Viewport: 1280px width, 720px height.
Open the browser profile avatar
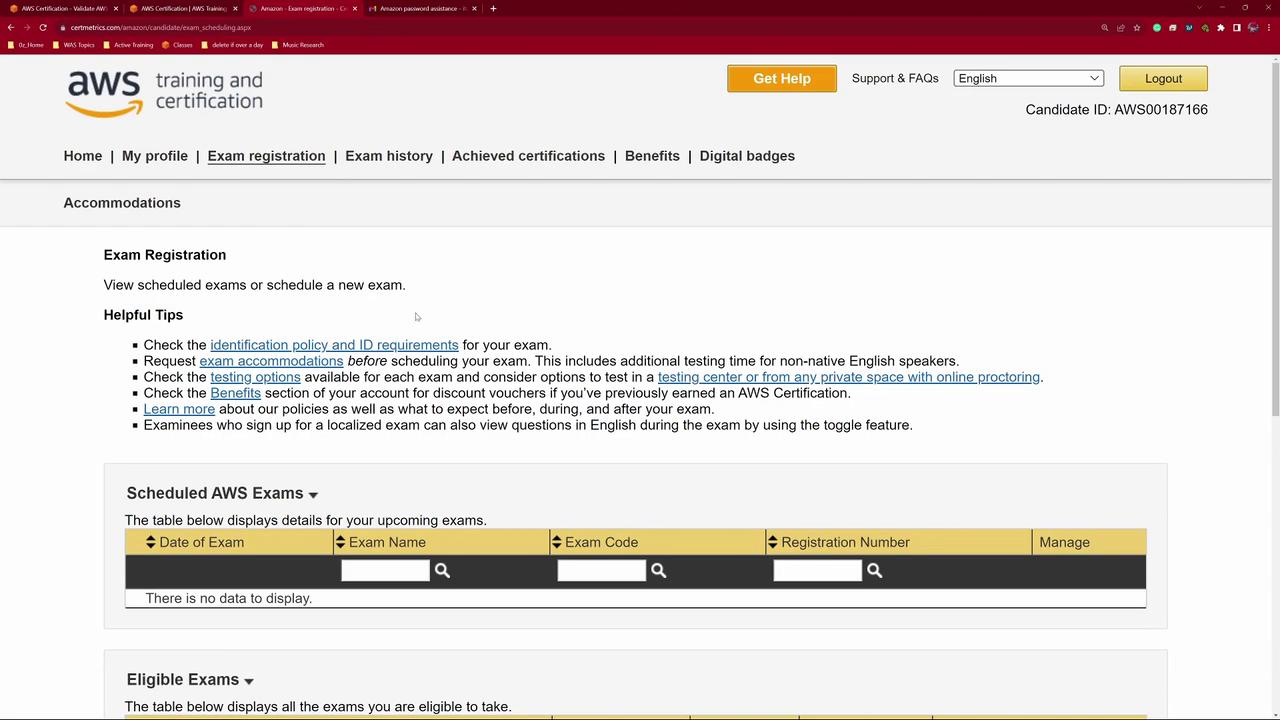pos(1253,28)
